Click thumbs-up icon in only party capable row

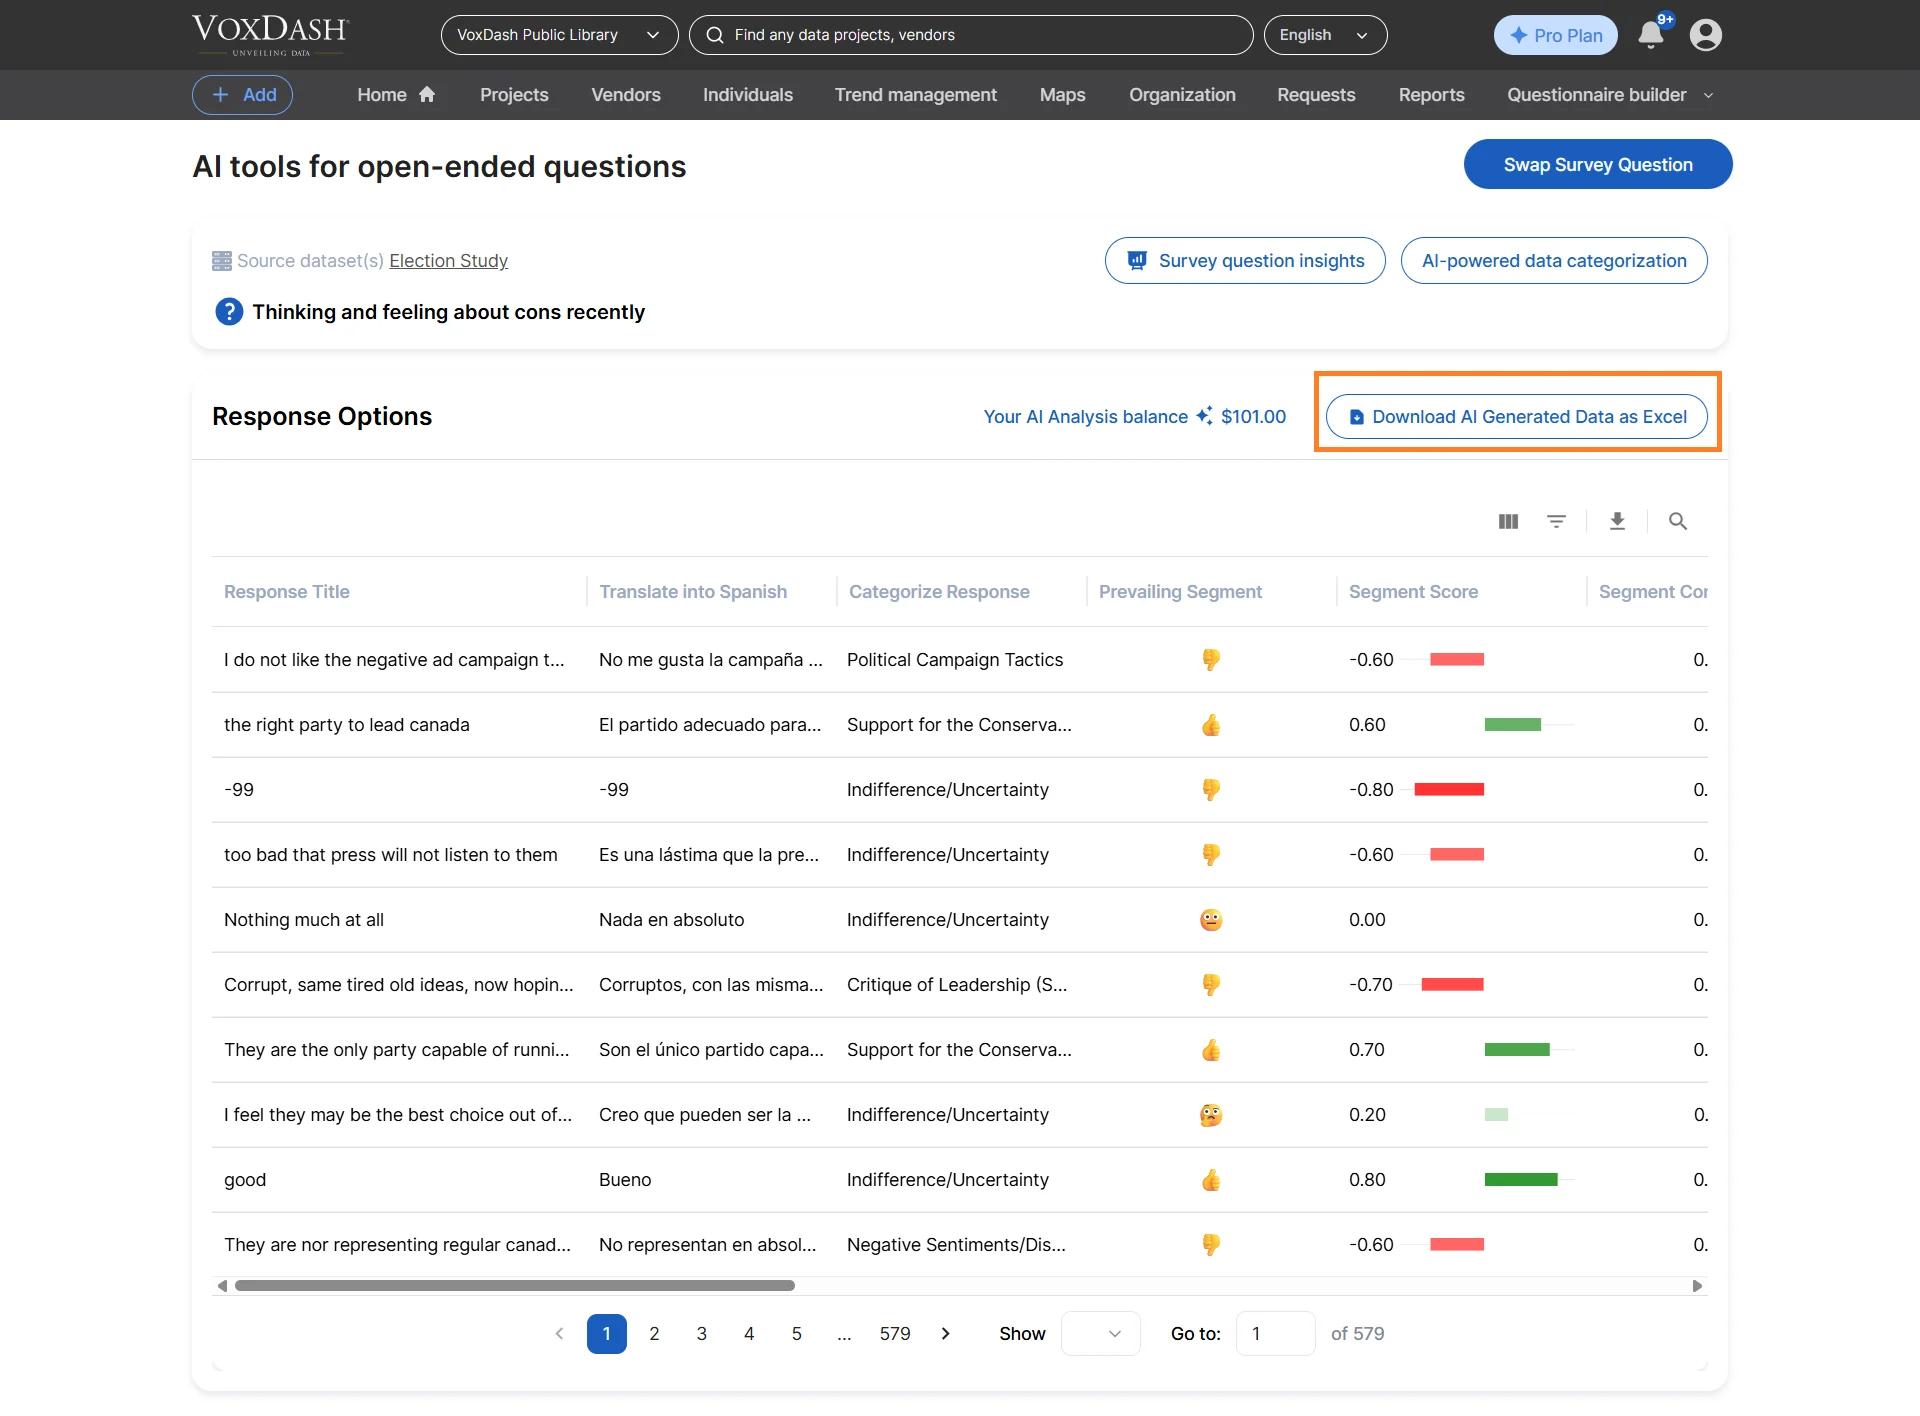[x=1211, y=1050]
